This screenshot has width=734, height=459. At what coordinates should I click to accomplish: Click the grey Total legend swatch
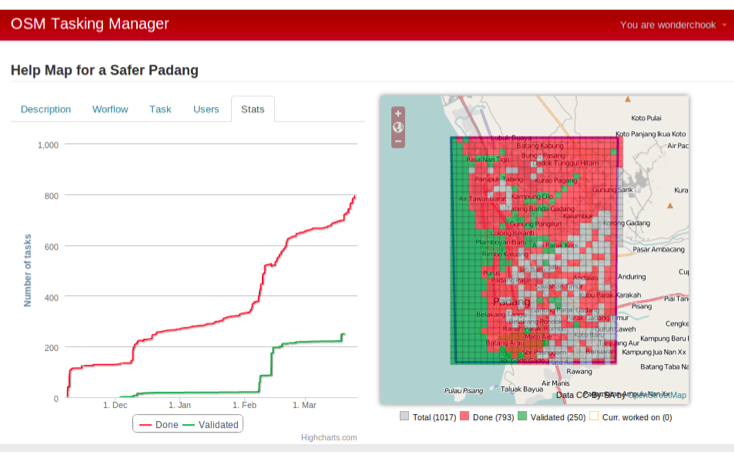pyautogui.click(x=404, y=416)
